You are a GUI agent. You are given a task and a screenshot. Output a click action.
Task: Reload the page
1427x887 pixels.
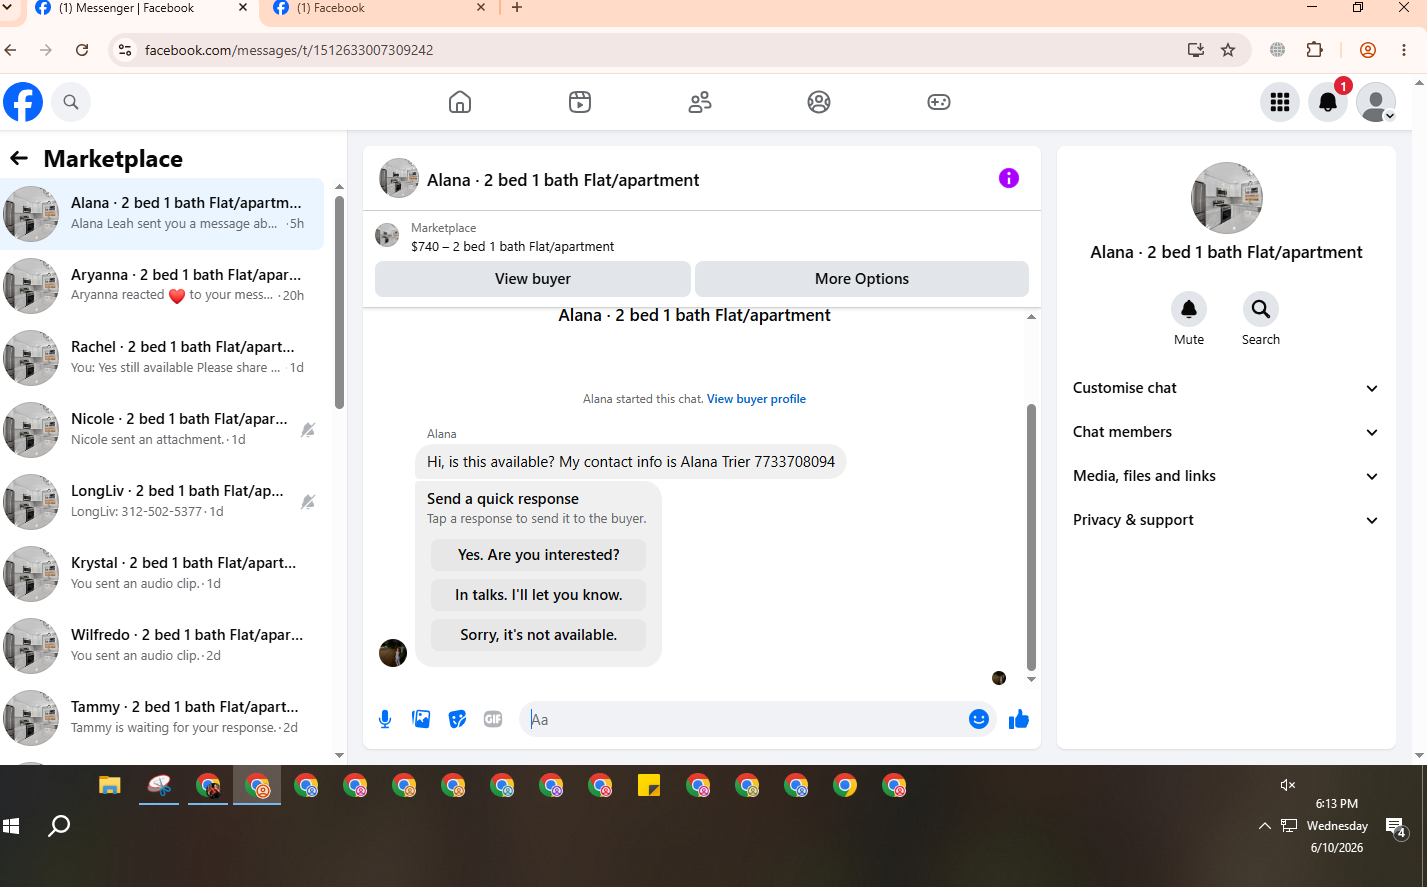(82, 50)
